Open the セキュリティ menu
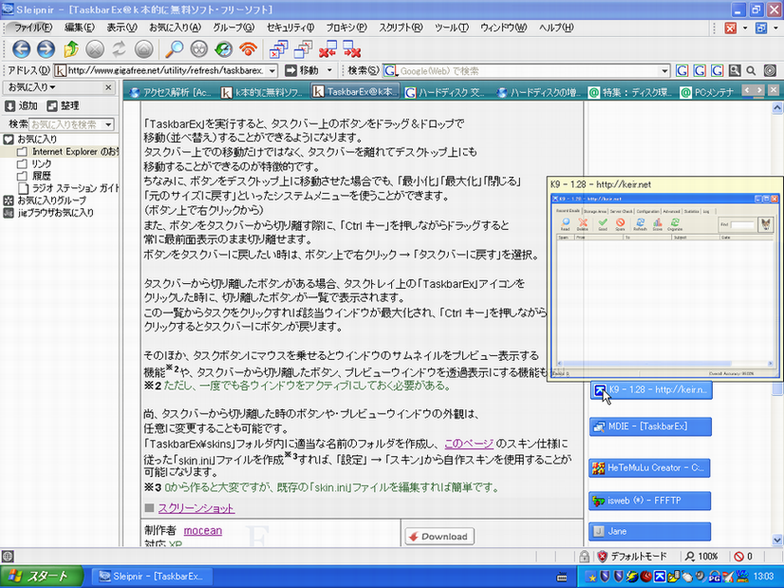Screen dimensions: 784x588 [290, 28]
